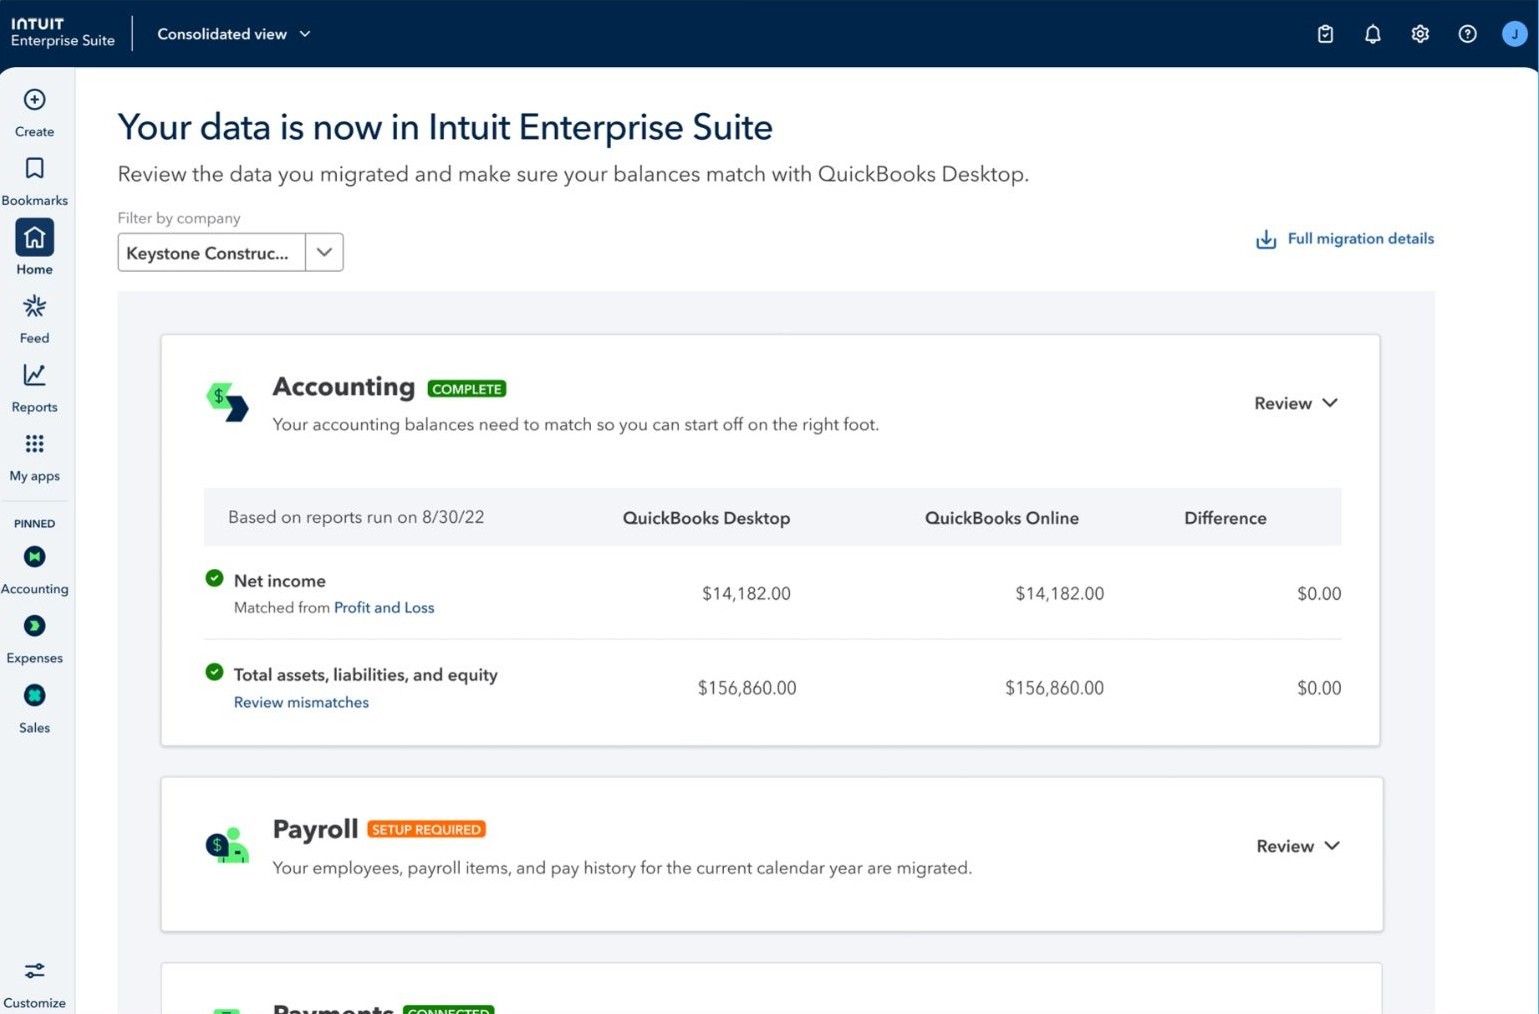1539x1014 pixels.
Task: Click the CONNECTED badge on Payments
Action: (x=449, y=1009)
